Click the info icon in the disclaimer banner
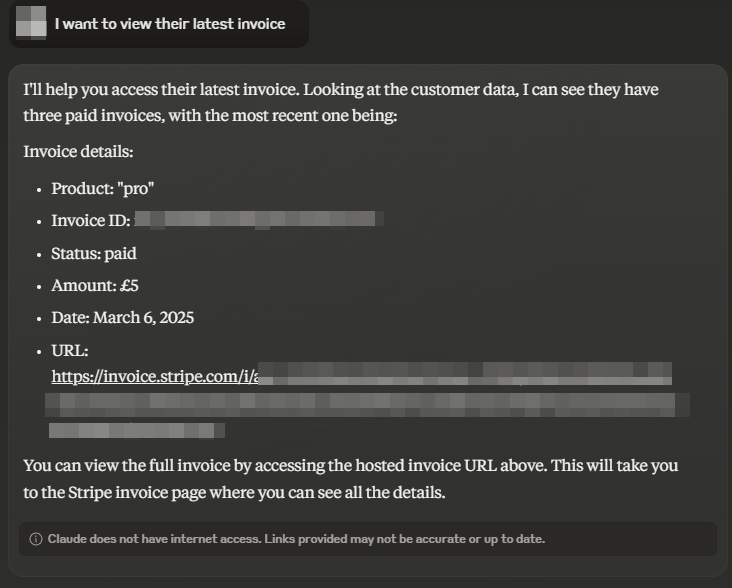Screen dimensions: 732x588 click(35, 539)
